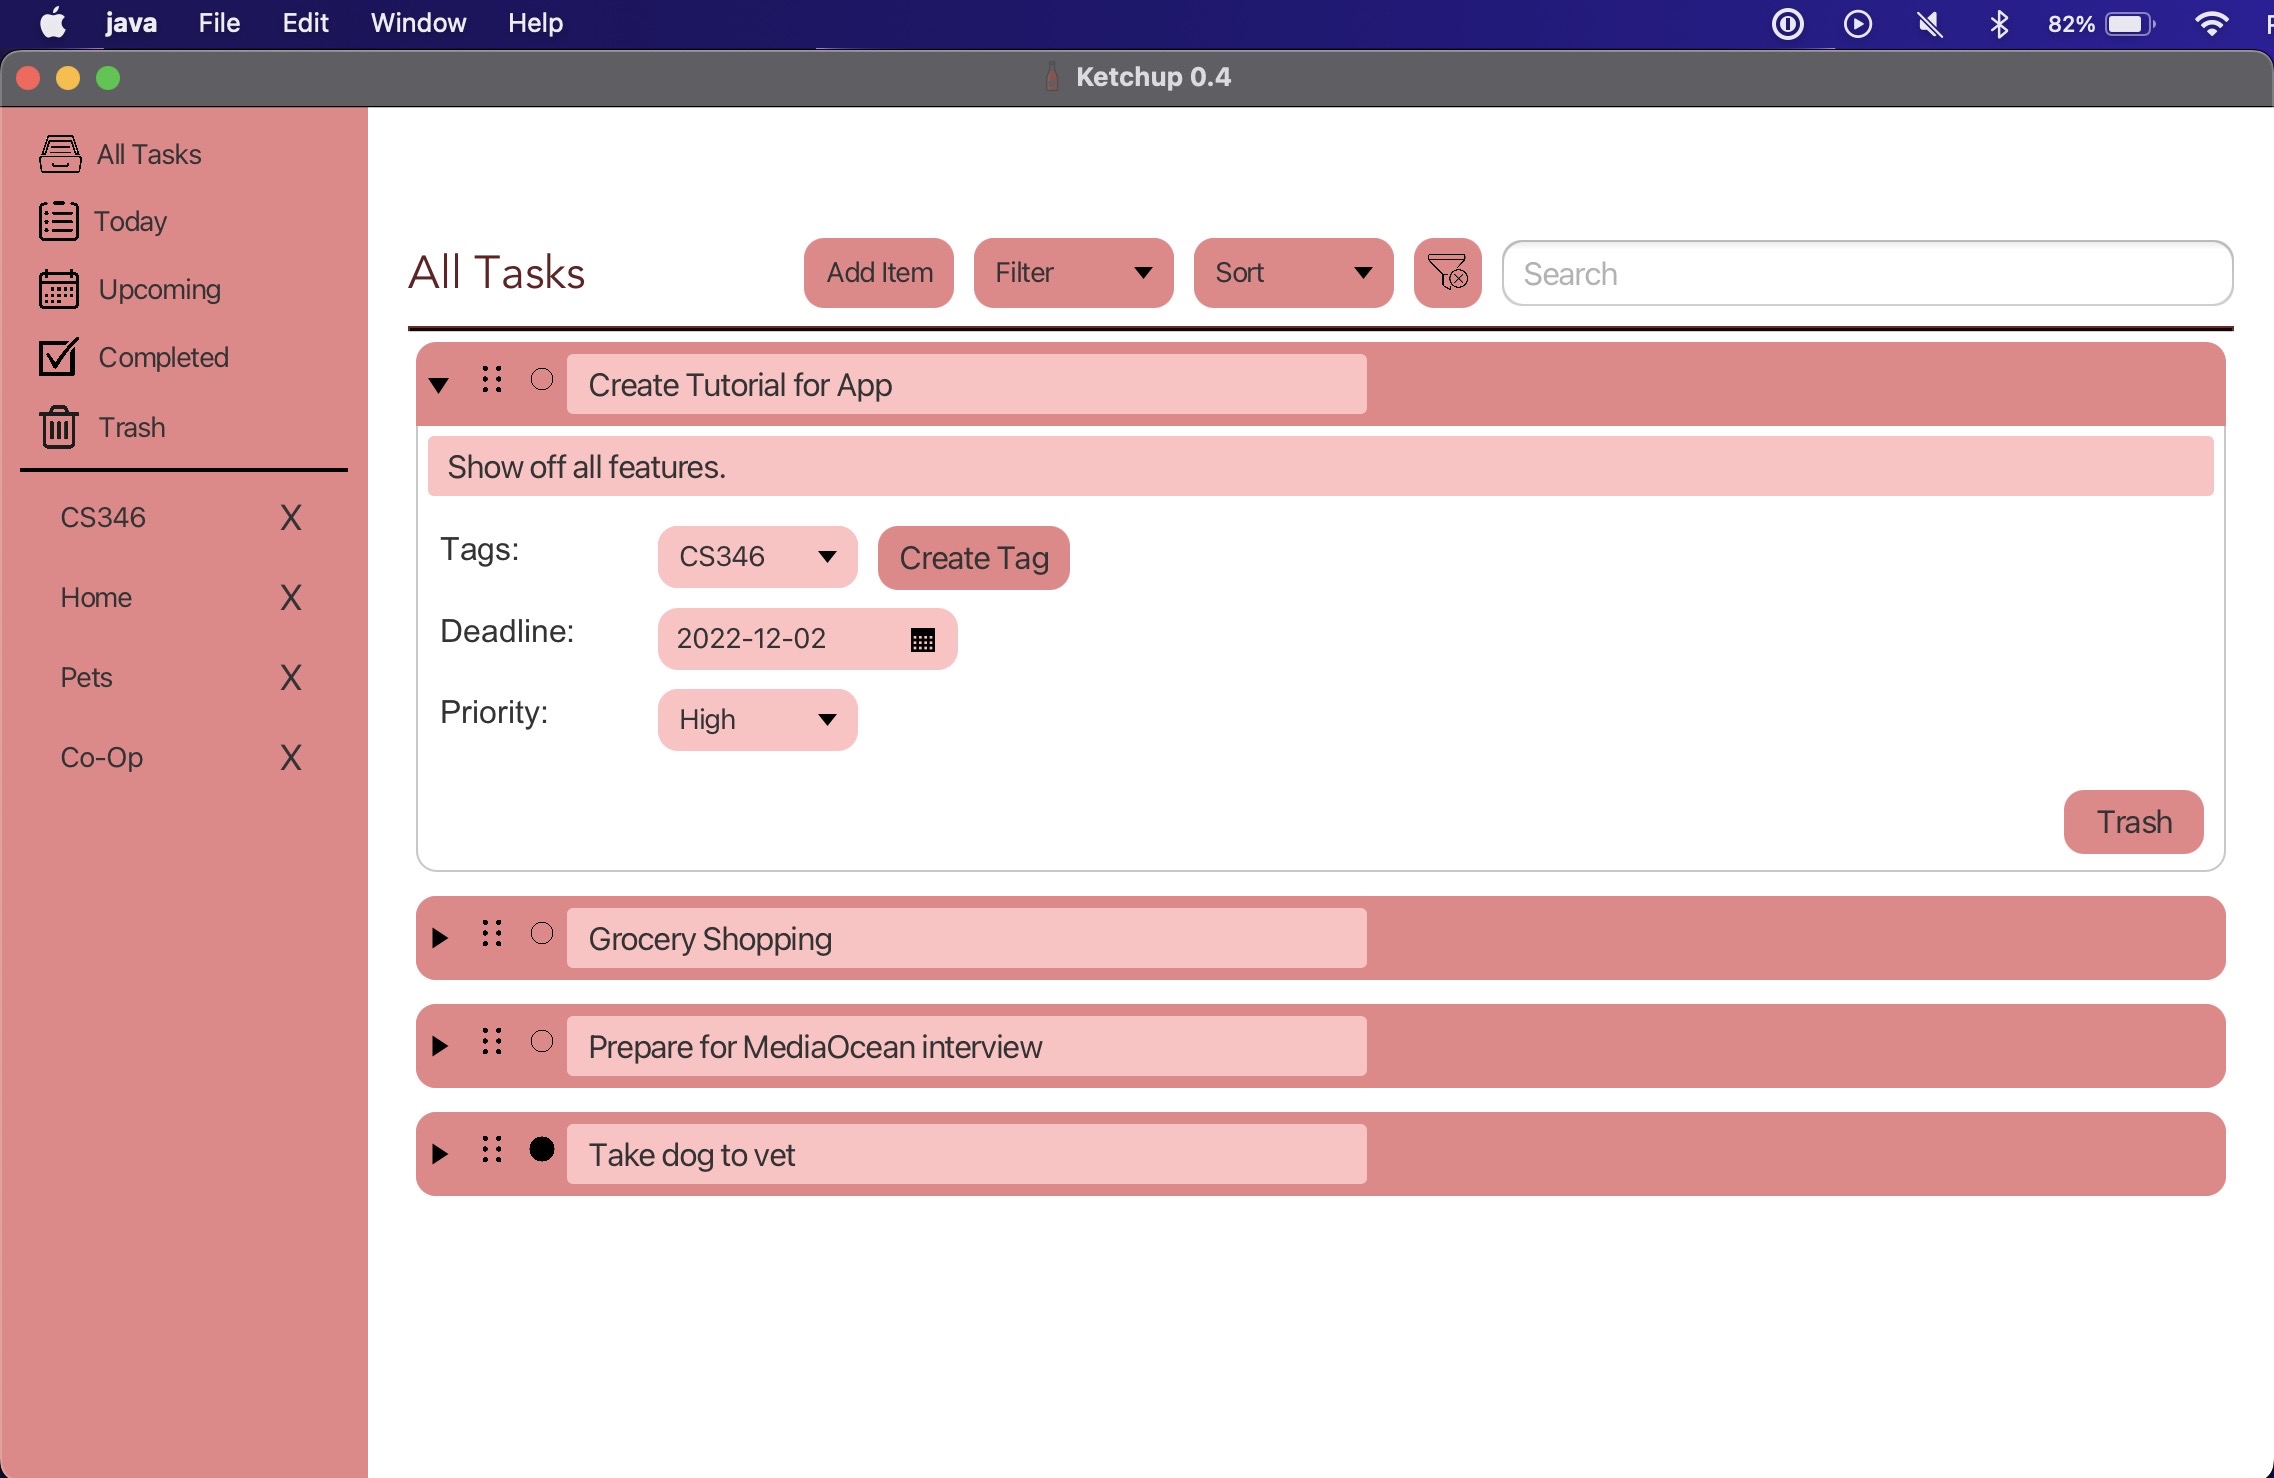Open the Upcoming calendar icon
Image resolution: width=2274 pixels, height=1478 pixels.
coord(59,289)
